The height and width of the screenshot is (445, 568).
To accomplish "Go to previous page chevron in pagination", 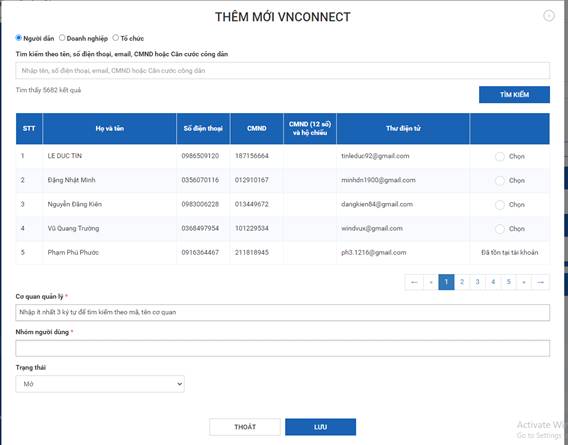I will click(431, 282).
